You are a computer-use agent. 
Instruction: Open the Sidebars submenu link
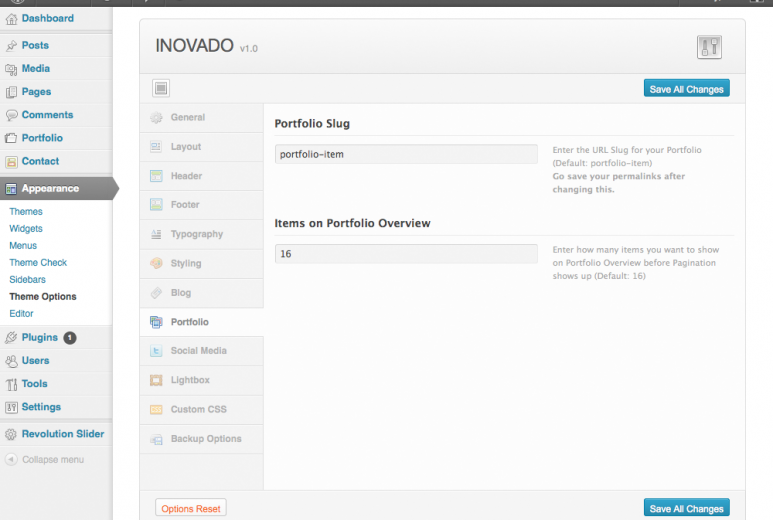click(27, 279)
